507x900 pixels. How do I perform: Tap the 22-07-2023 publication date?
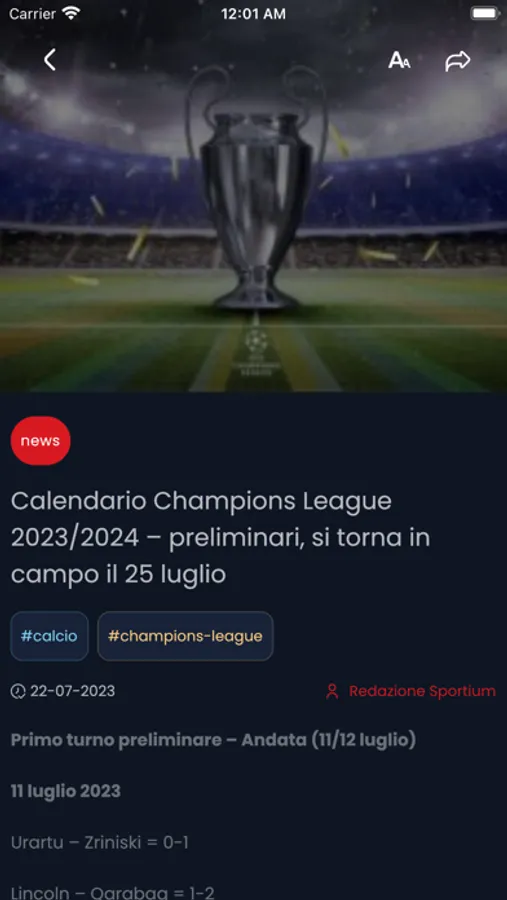pos(72,691)
